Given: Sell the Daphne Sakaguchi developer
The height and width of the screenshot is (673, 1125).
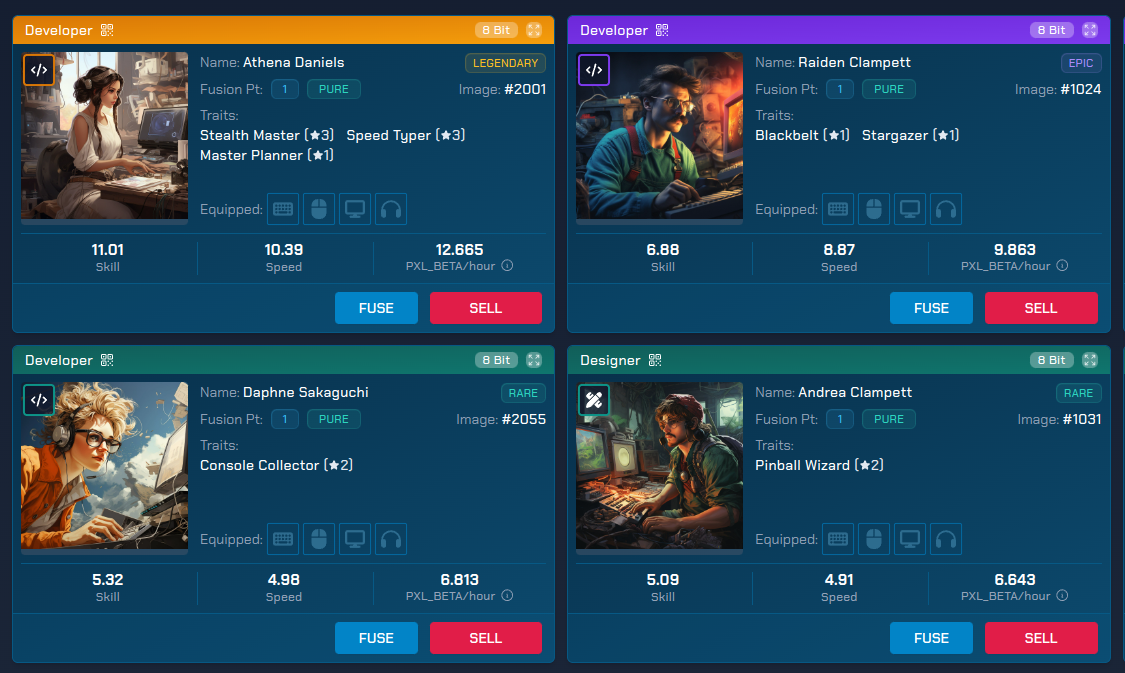Looking at the screenshot, I should 485,638.
